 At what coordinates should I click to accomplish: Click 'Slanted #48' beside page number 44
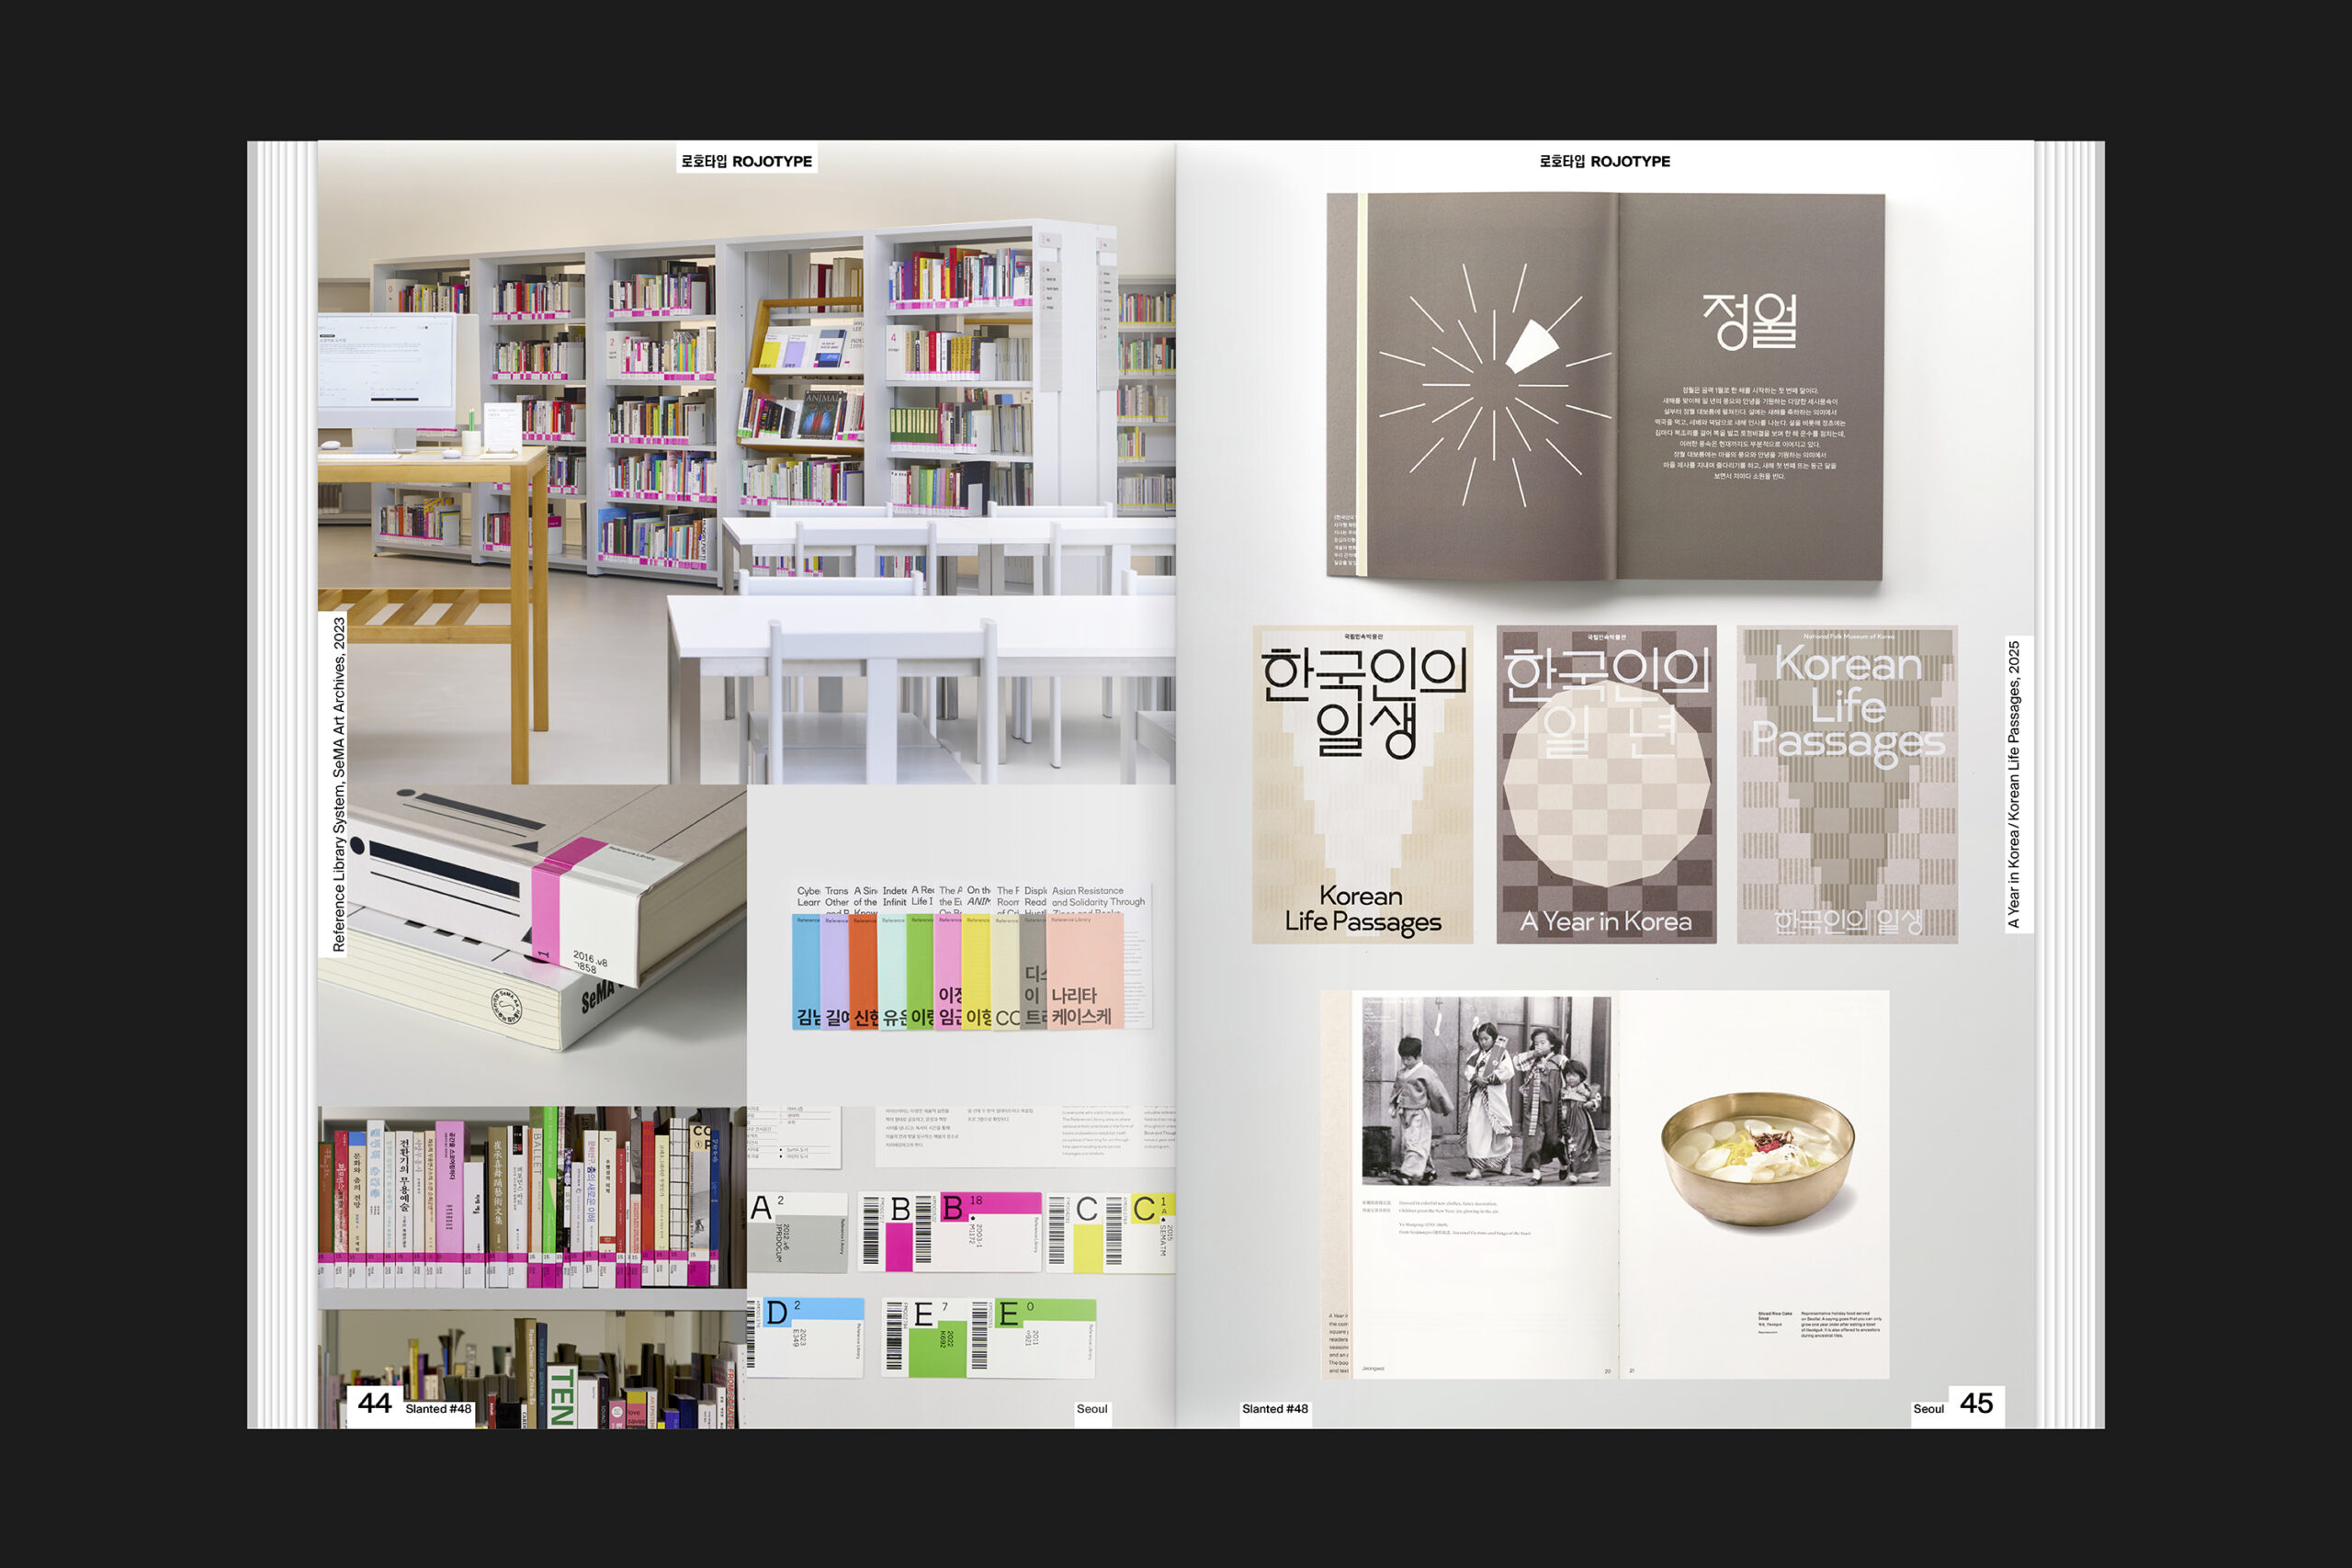[438, 1409]
